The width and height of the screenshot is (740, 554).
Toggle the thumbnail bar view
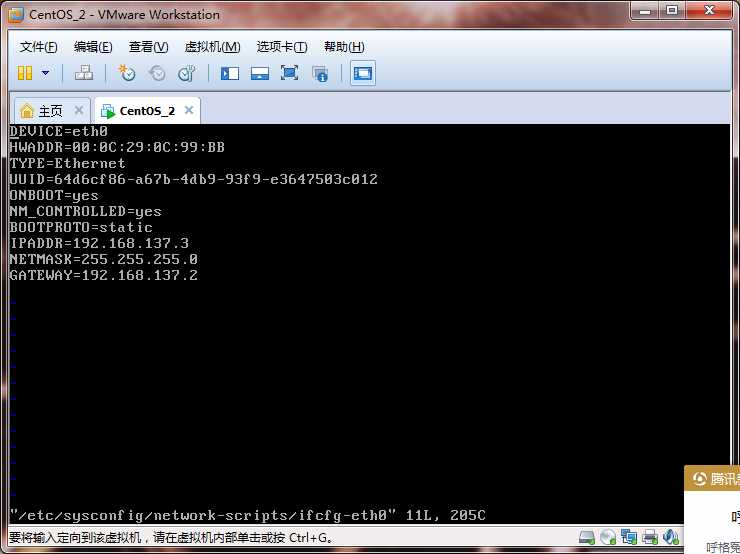coord(260,73)
